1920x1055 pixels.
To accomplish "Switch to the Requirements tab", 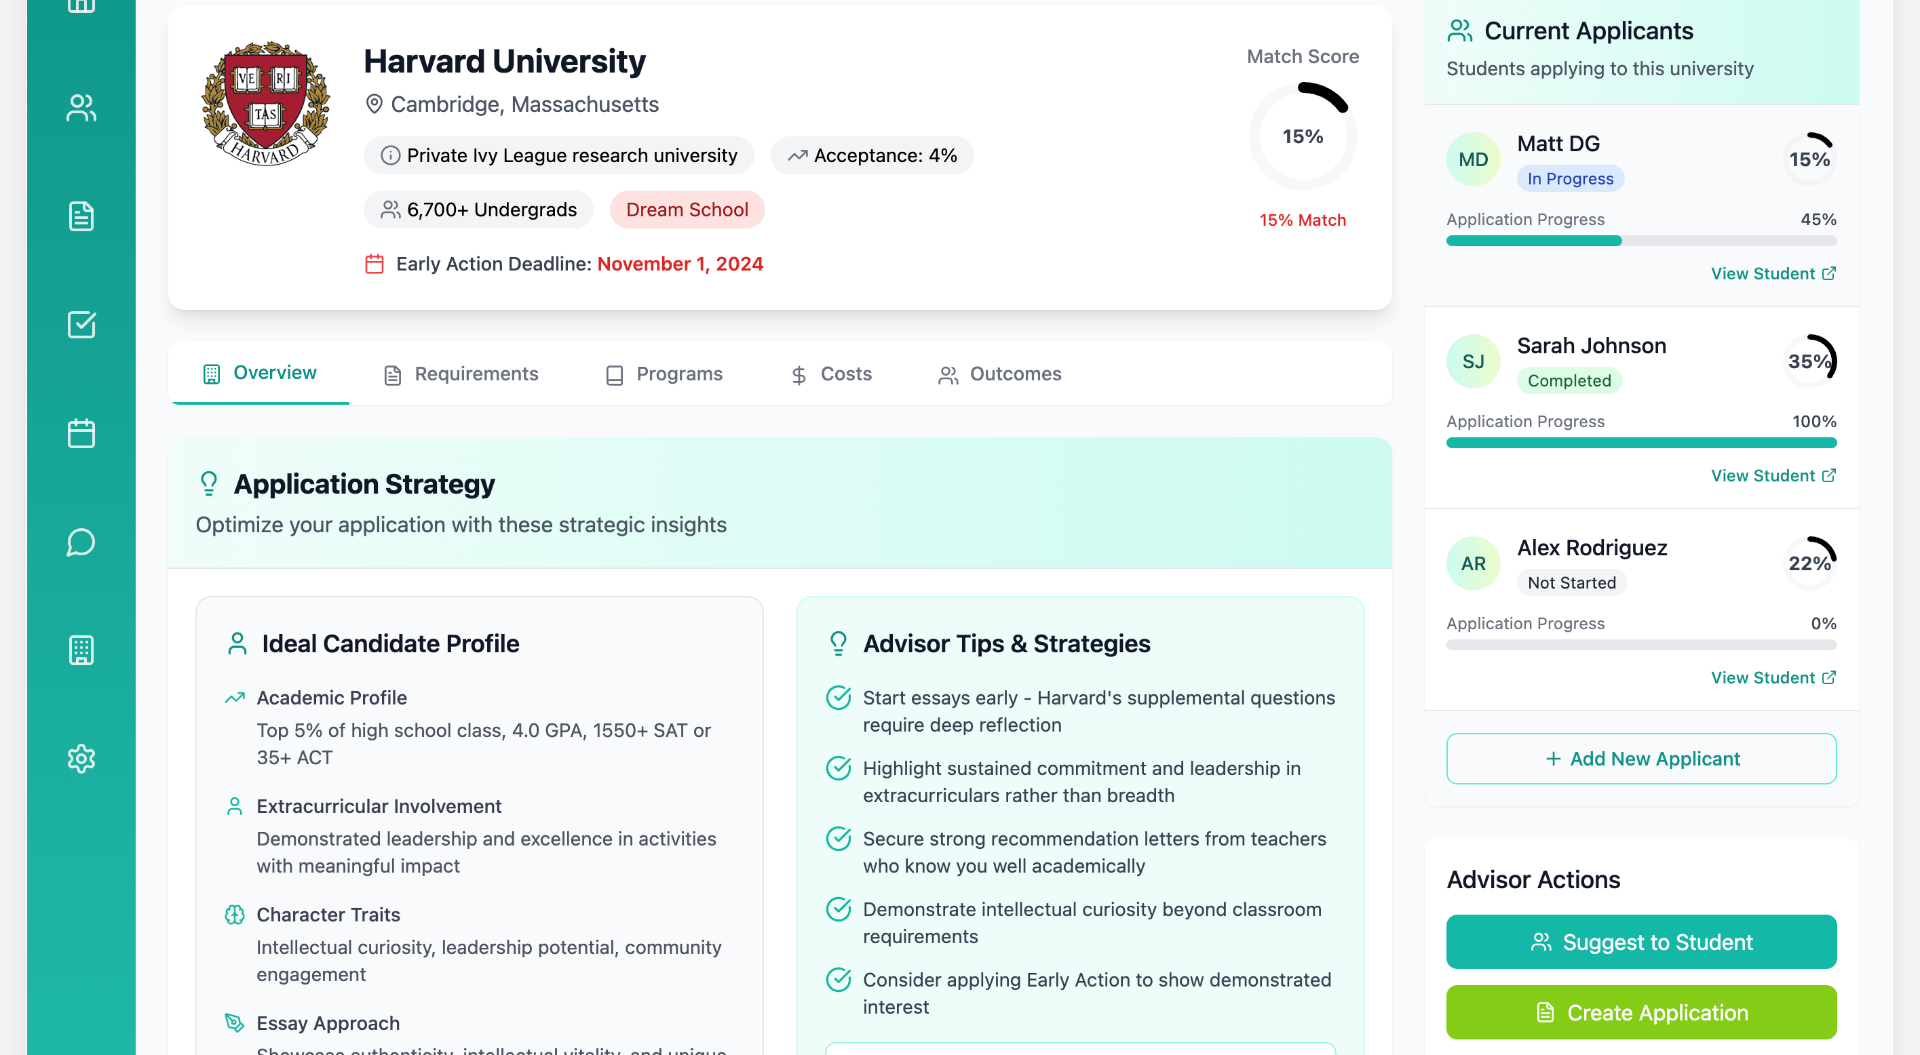I will tap(461, 374).
